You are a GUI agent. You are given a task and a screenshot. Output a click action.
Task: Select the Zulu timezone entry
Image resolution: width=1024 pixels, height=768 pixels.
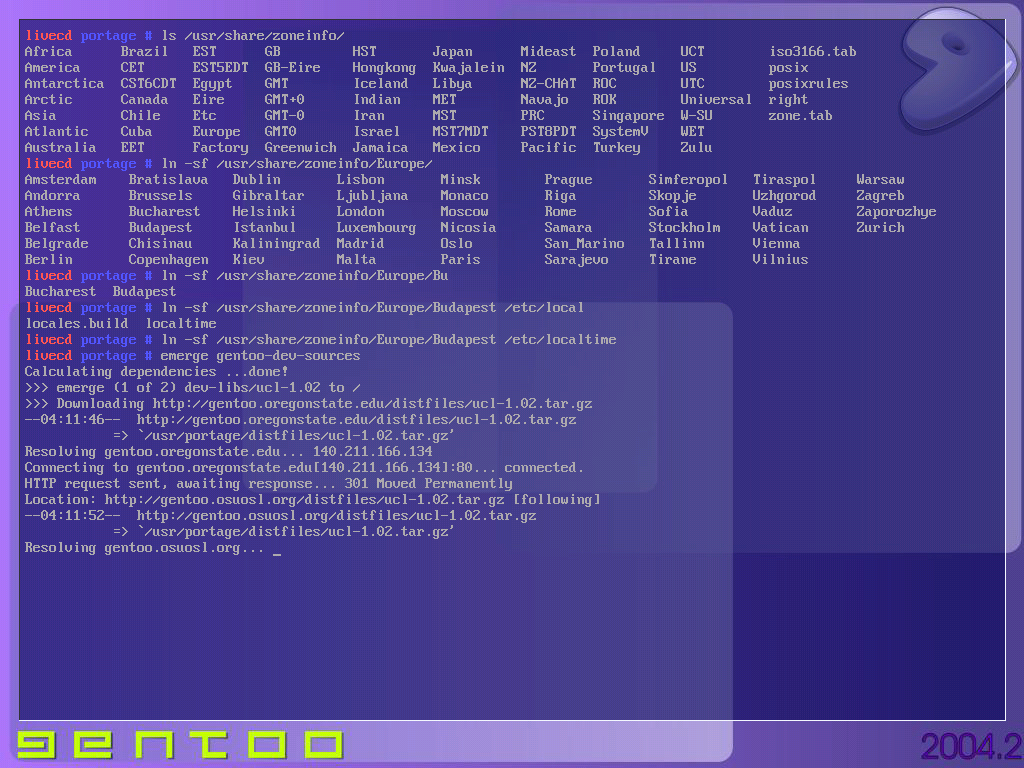coord(696,148)
